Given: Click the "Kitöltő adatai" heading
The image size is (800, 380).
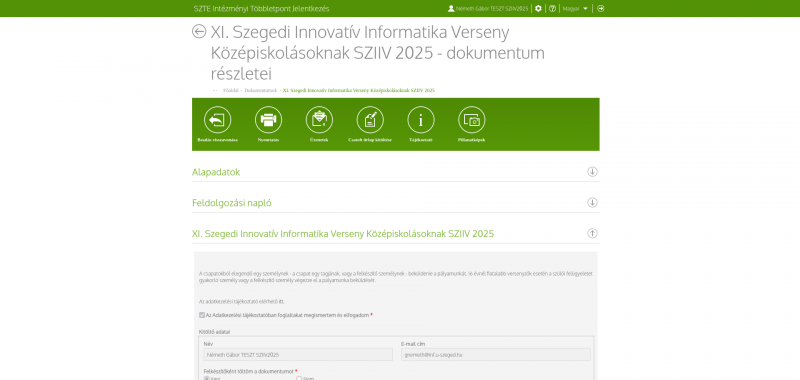Looking at the screenshot, I should [x=214, y=332].
